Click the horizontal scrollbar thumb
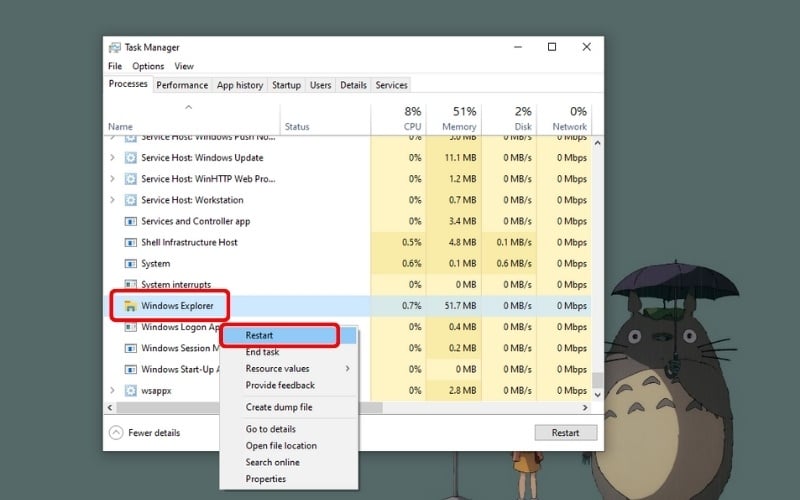Viewport: 800px width, 500px height. coord(249,408)
